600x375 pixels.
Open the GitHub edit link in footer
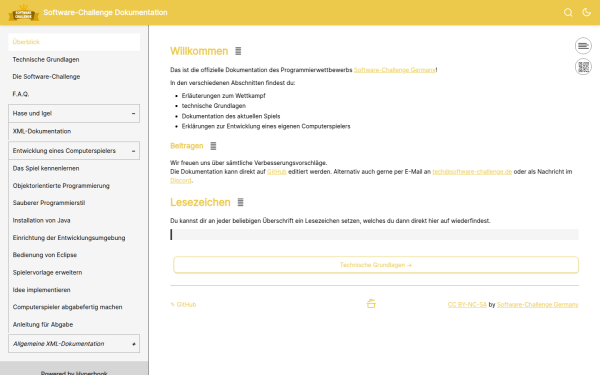tap(183, 305)
